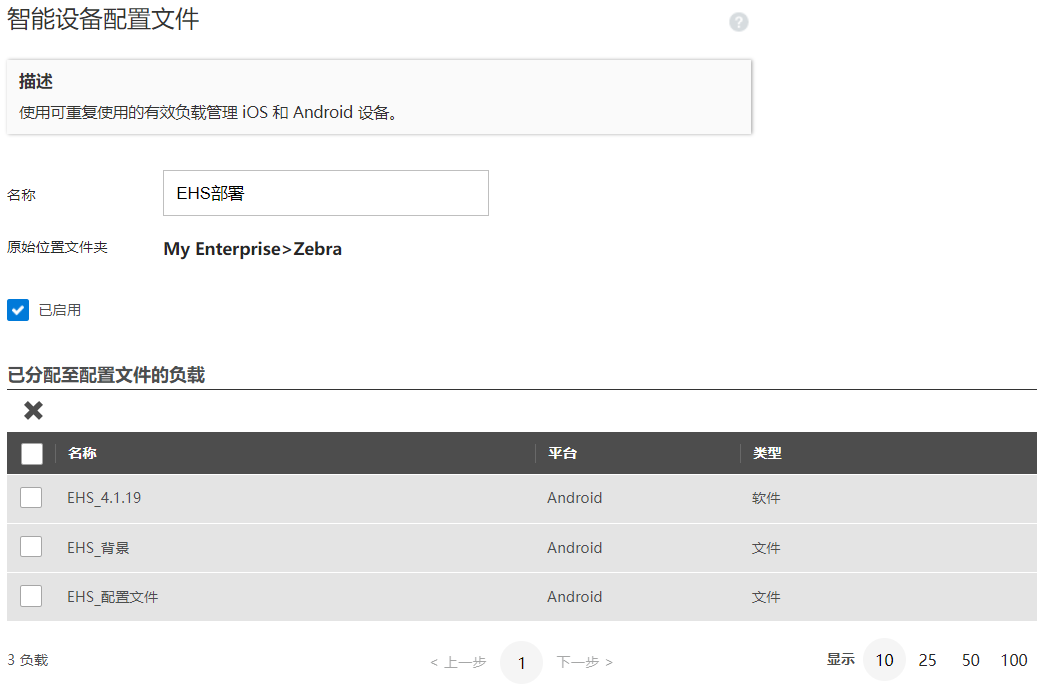1048x690 pixels.
Task: Show 50 items per page
Action: tap(971, 660)
